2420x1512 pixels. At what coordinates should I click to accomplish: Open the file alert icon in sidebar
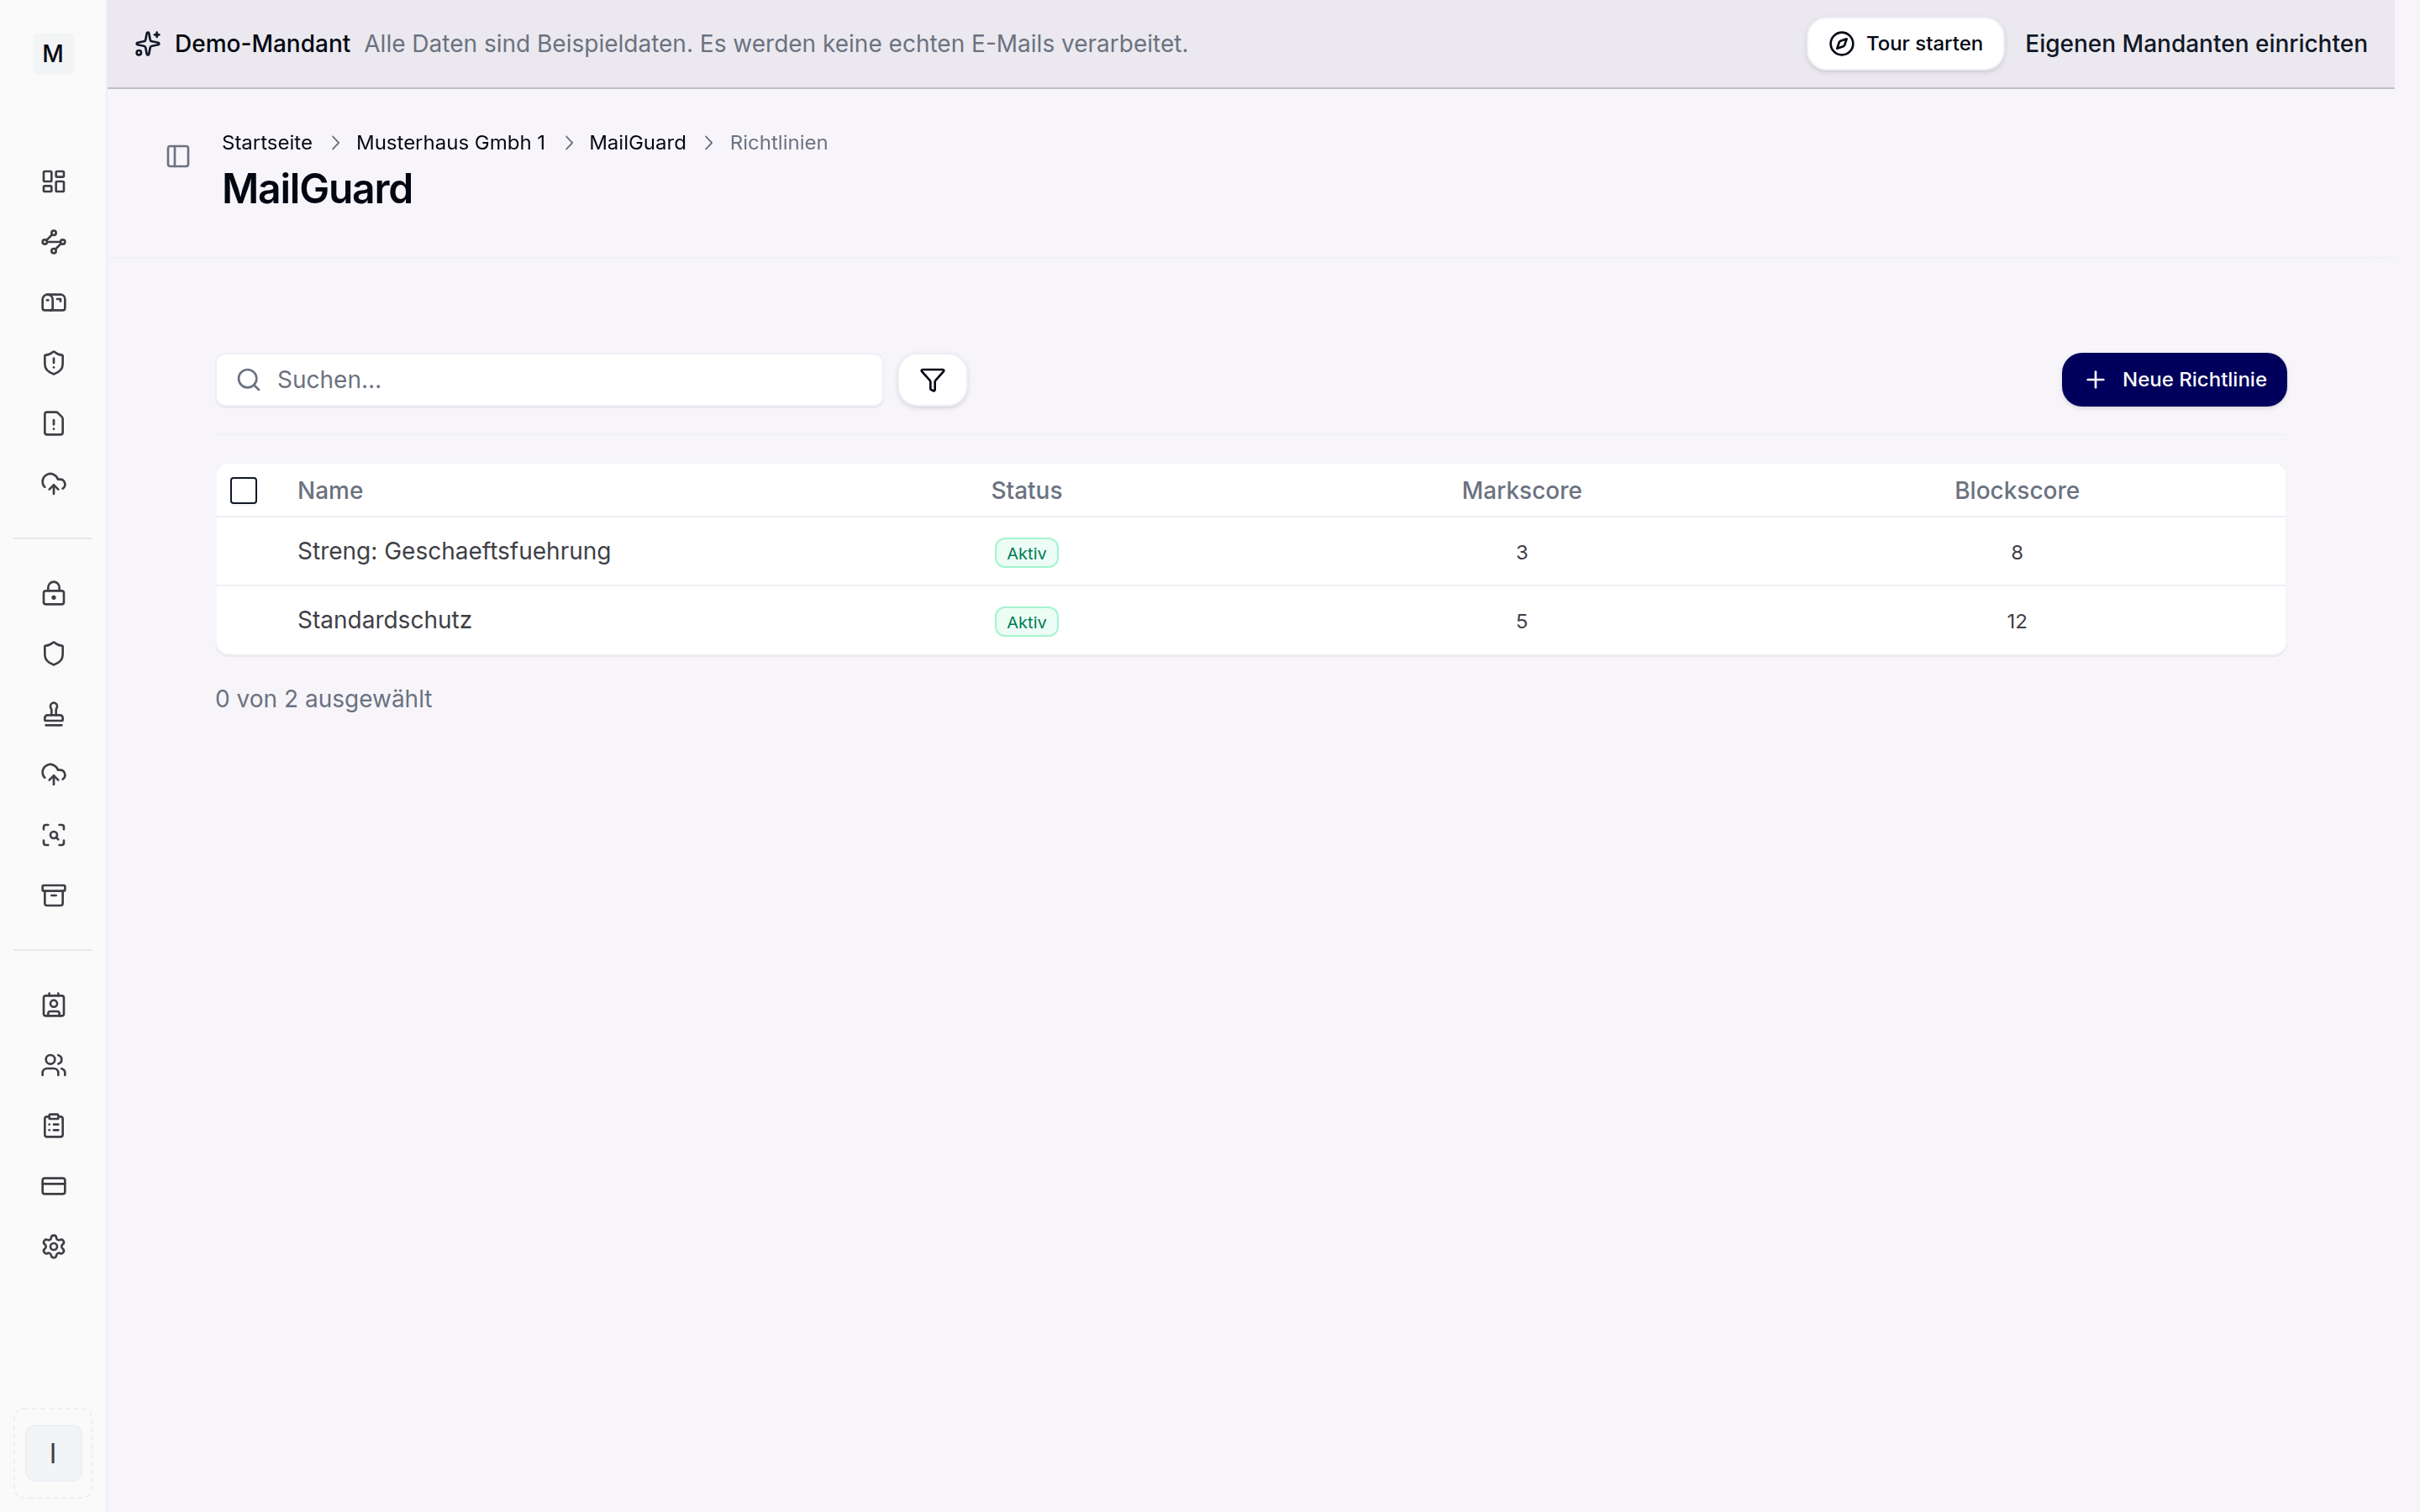tap(53, 423)
